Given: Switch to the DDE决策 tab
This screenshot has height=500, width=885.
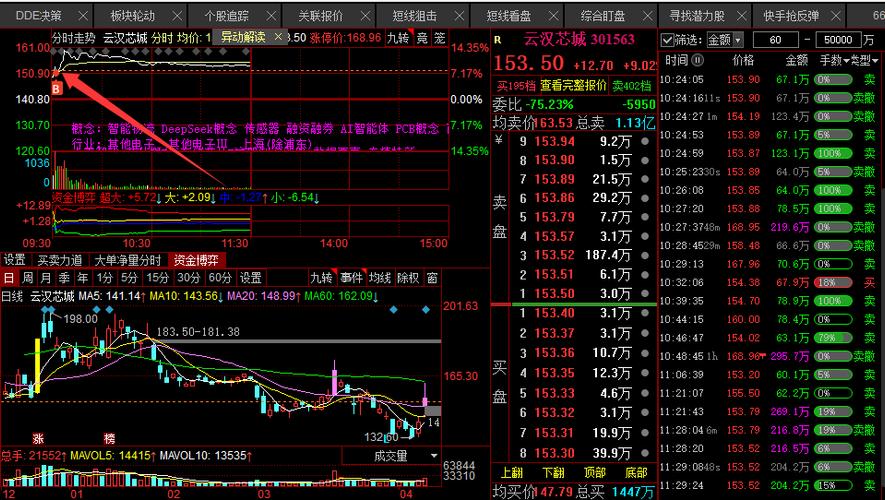Looking at the screenshot, I should point(38,16).
